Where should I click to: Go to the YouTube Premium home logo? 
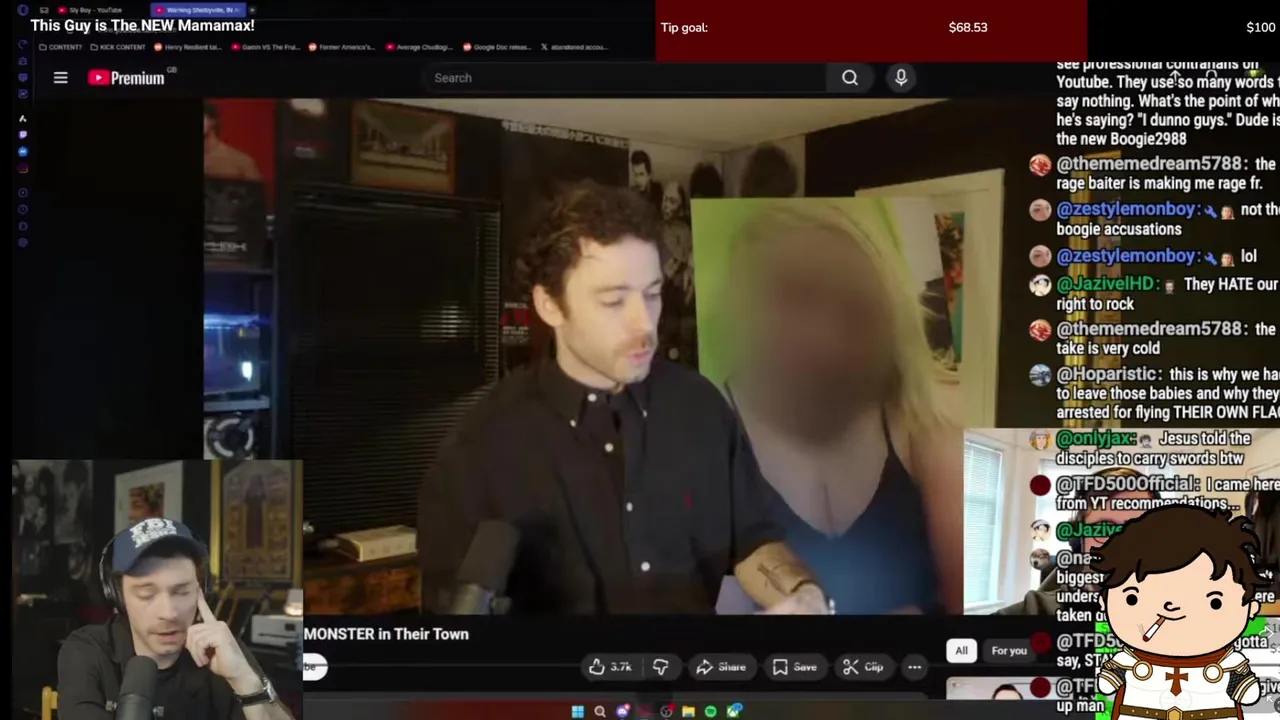(x=127, y=78)
